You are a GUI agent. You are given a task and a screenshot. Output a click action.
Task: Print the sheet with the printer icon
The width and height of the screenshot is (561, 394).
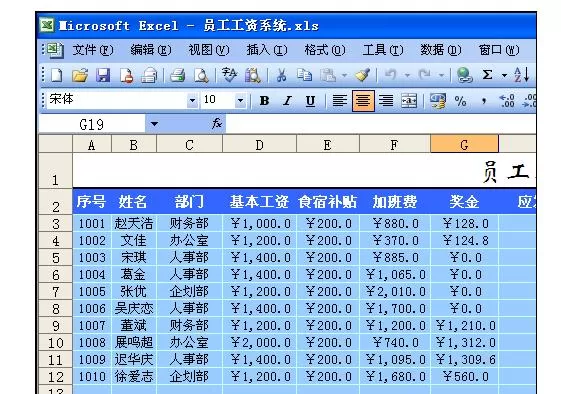click(177, 76)
